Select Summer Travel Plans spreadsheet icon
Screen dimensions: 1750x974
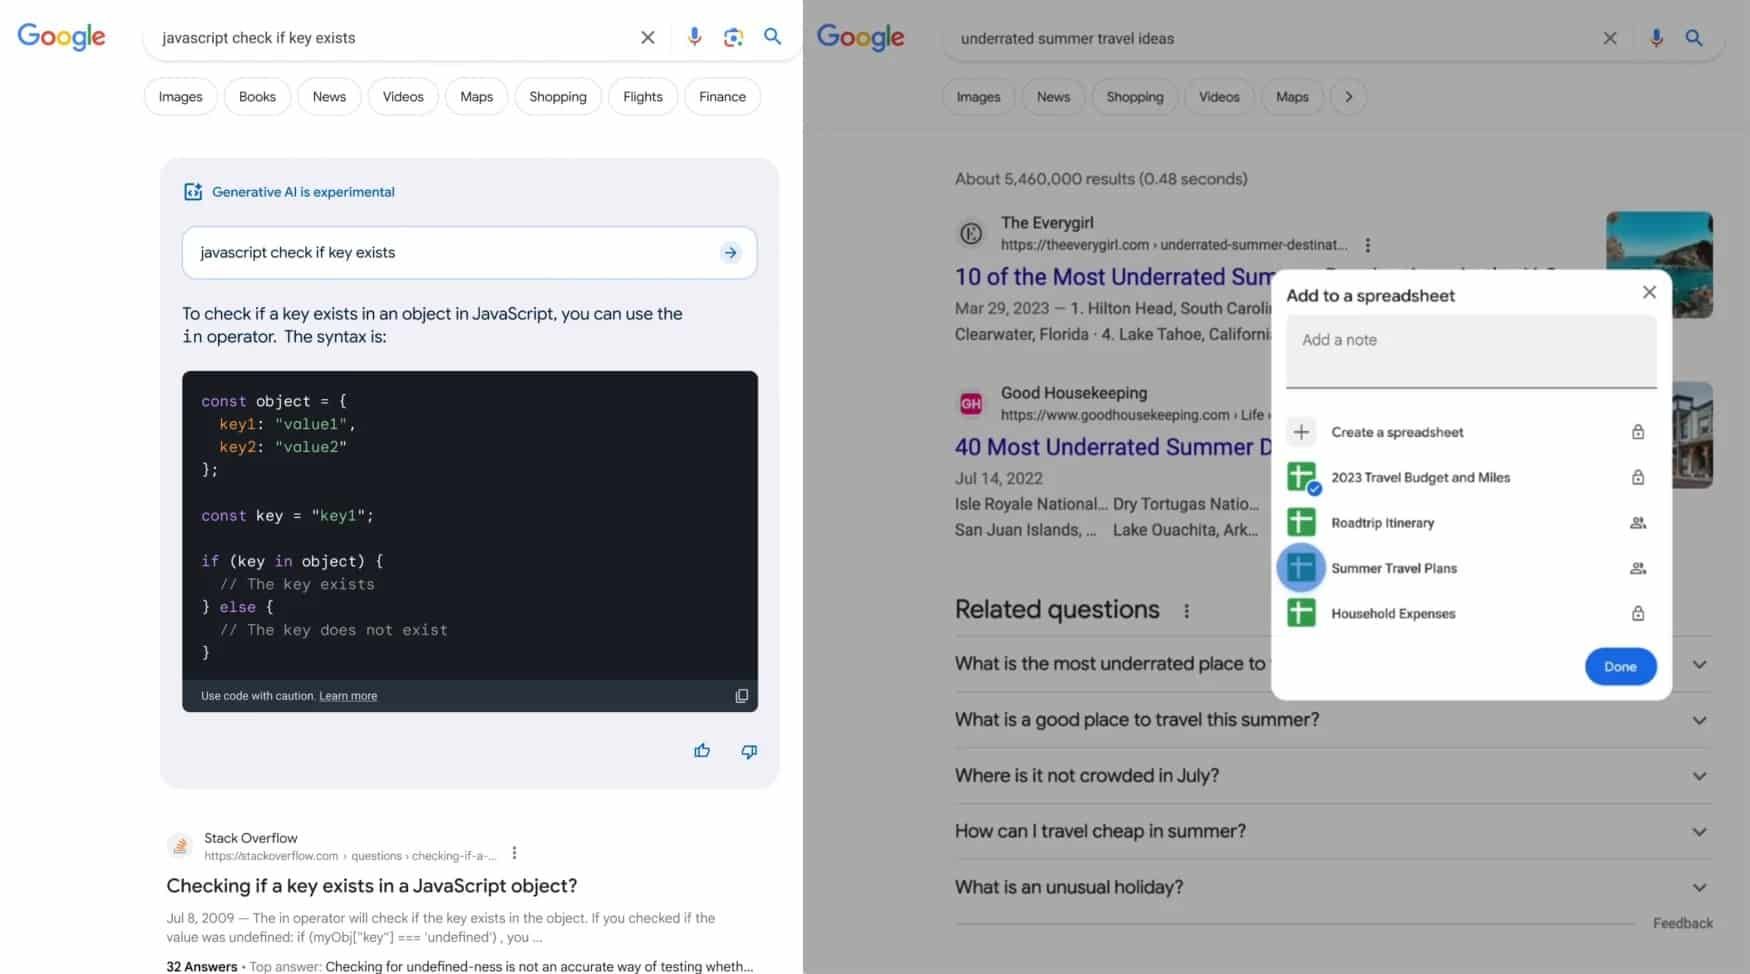(x=1301, y=568)
